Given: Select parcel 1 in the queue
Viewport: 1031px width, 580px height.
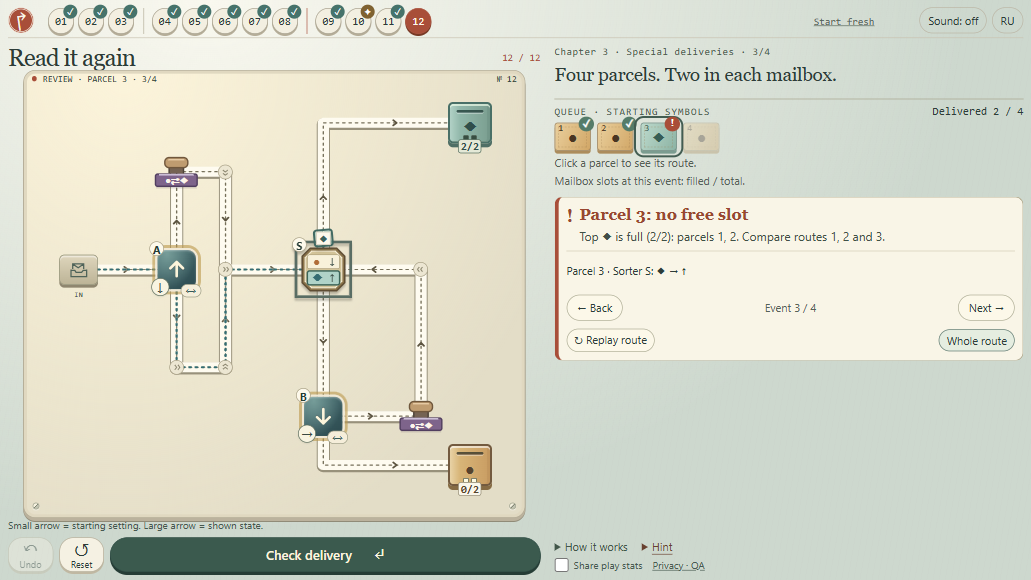Looking at the screenshot, I should pos(573,137).
